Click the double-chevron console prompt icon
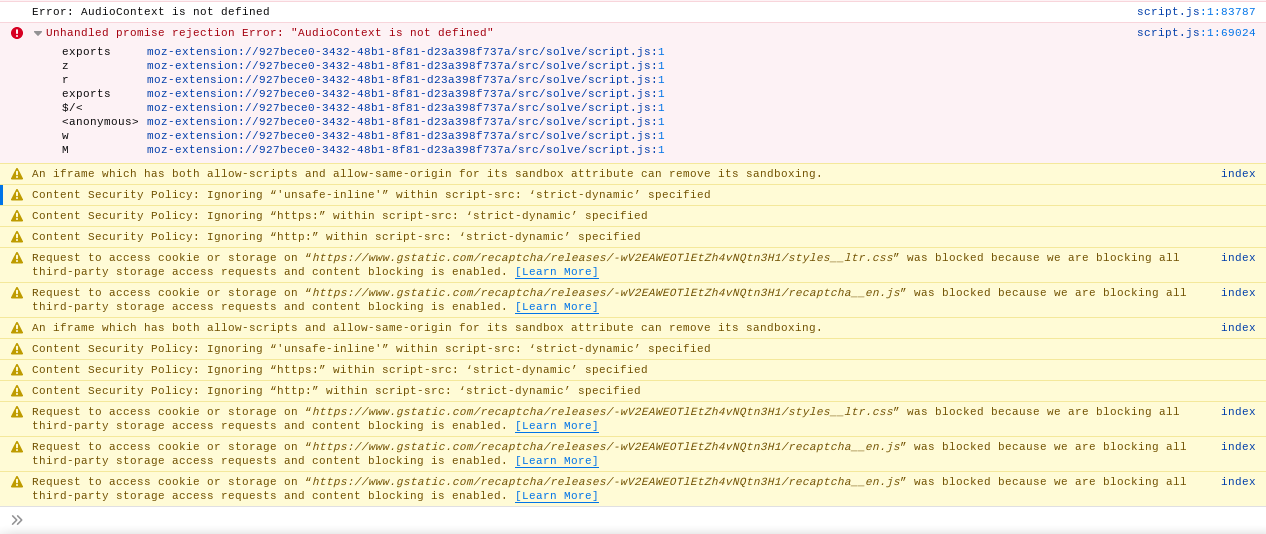 point(17,520)
